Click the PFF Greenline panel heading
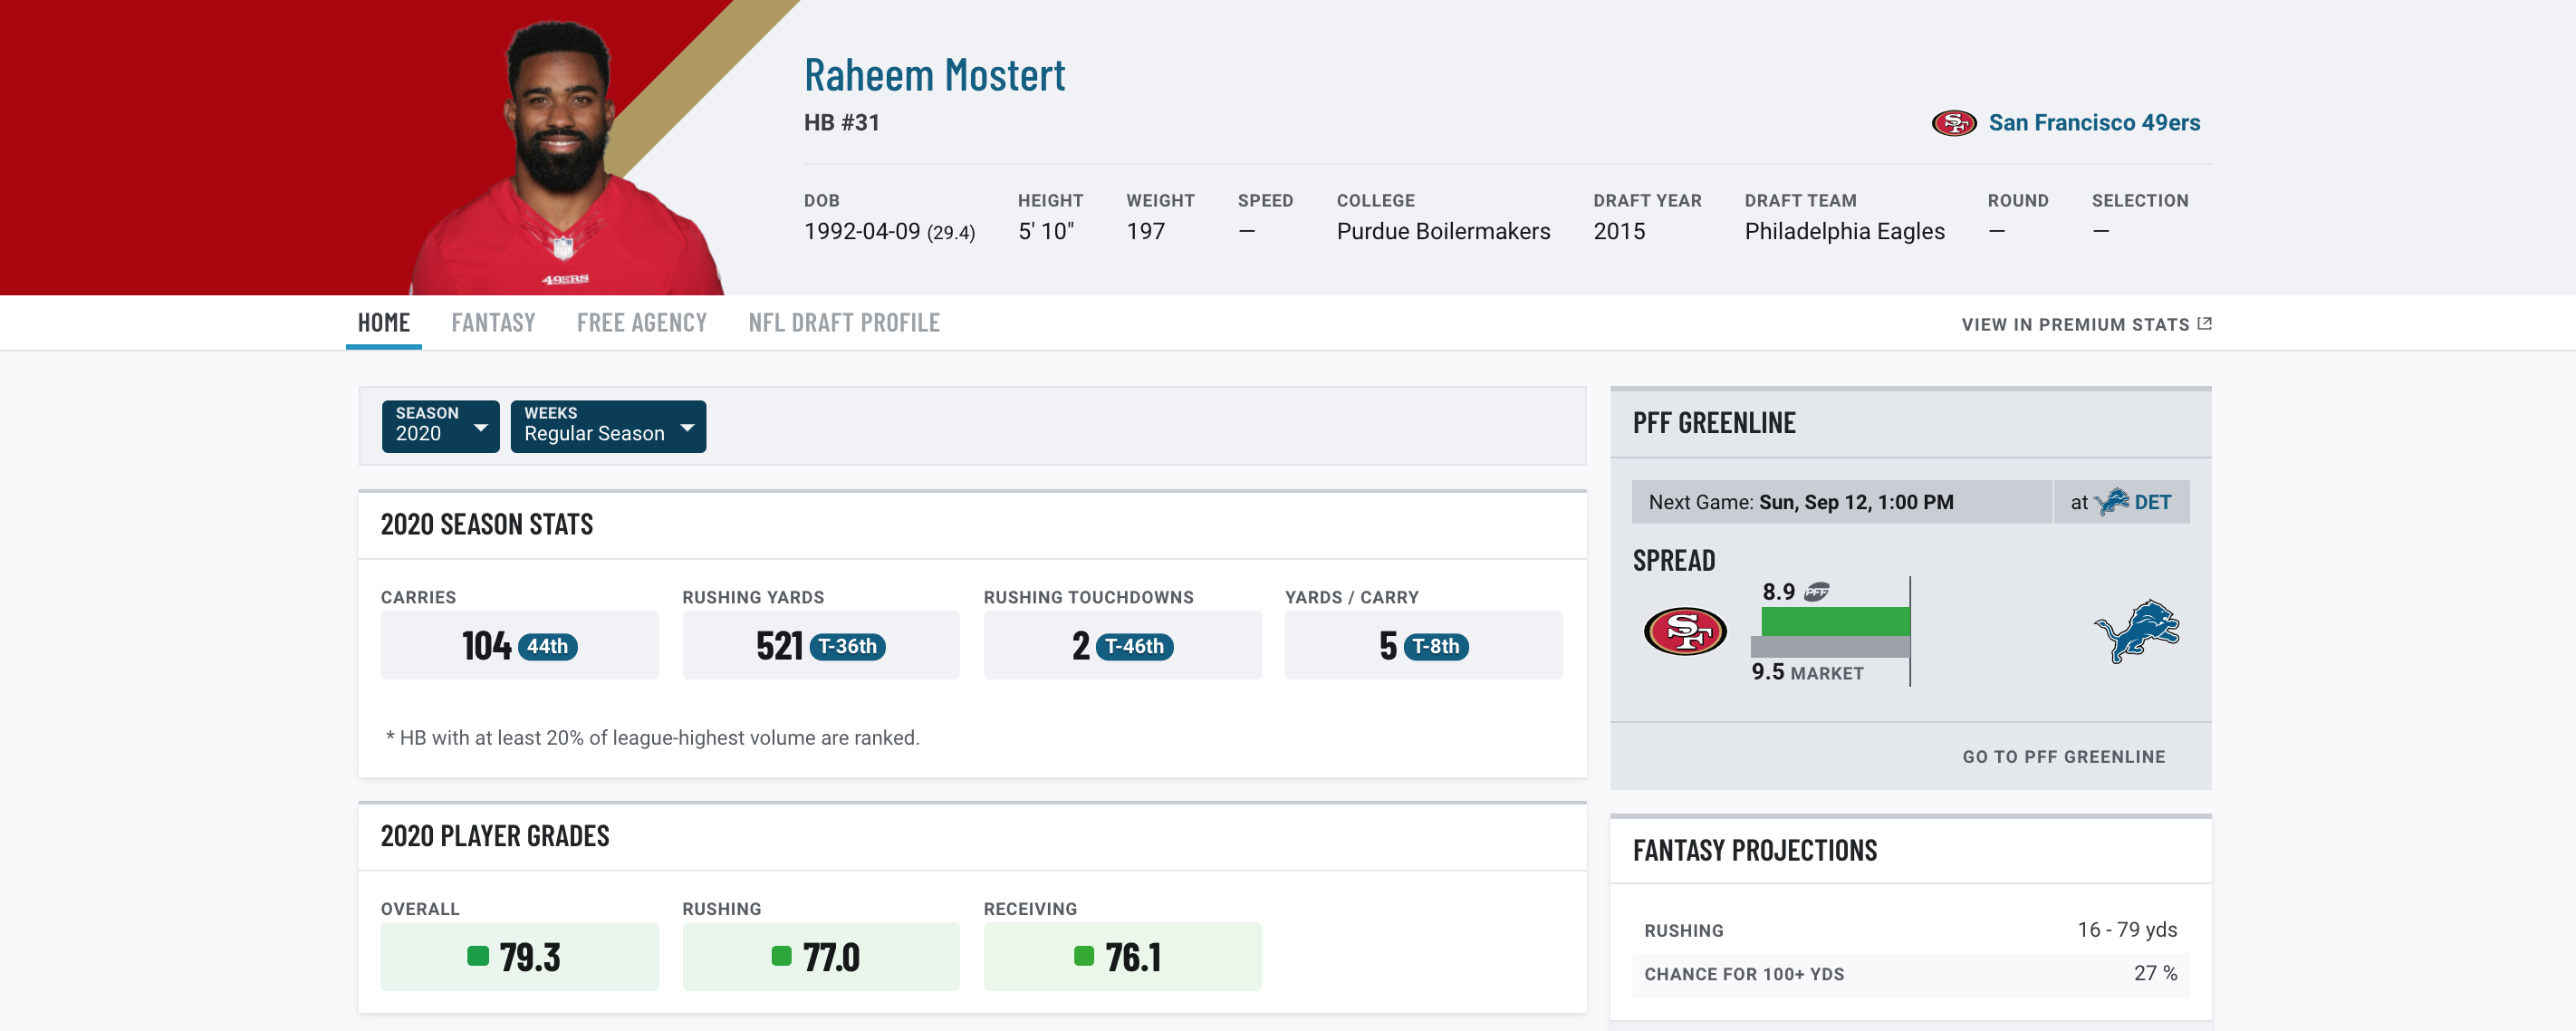This screenshot has width=2576, height=1031. coord(1714,423)
